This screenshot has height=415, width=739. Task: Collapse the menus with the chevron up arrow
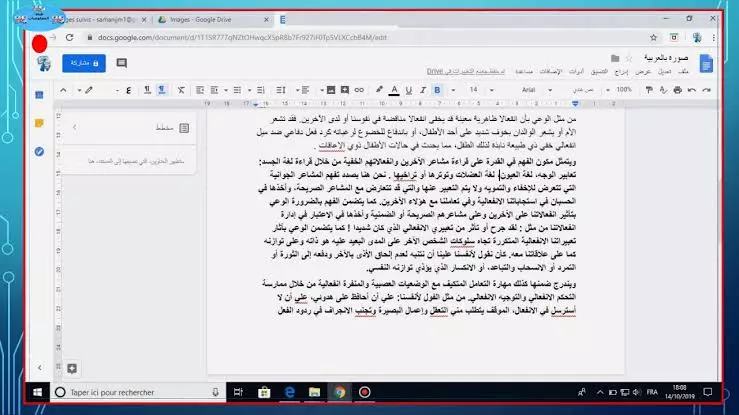coord(63,90)
